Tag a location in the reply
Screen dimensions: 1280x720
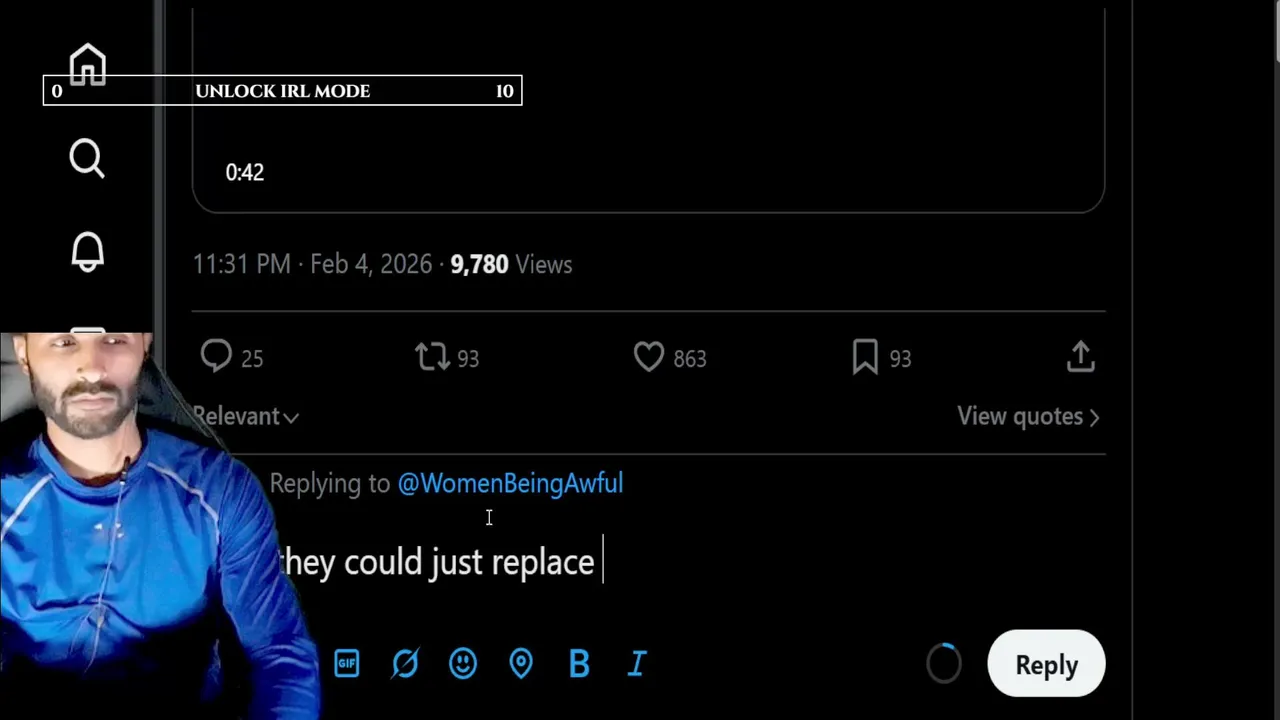[521, 663]
